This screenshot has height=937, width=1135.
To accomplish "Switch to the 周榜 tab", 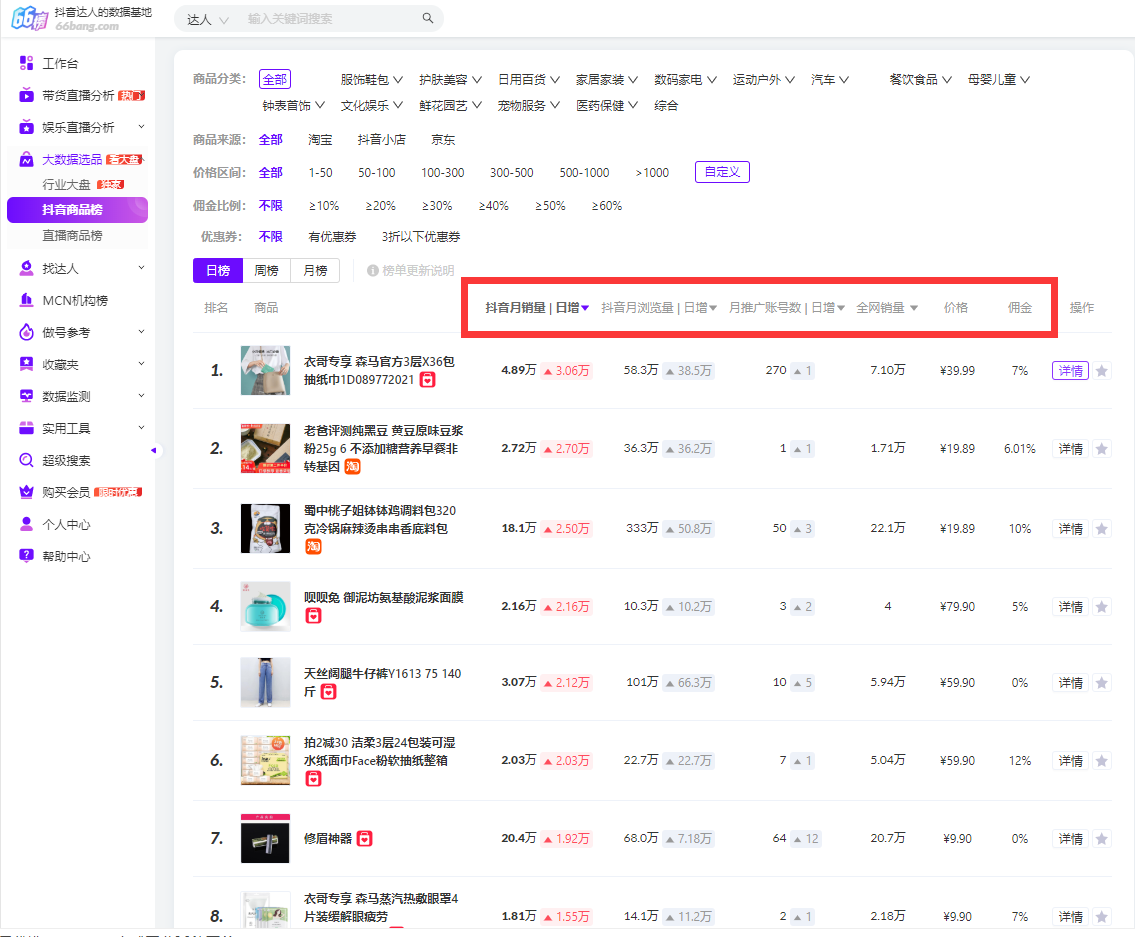I will point(266,271).
